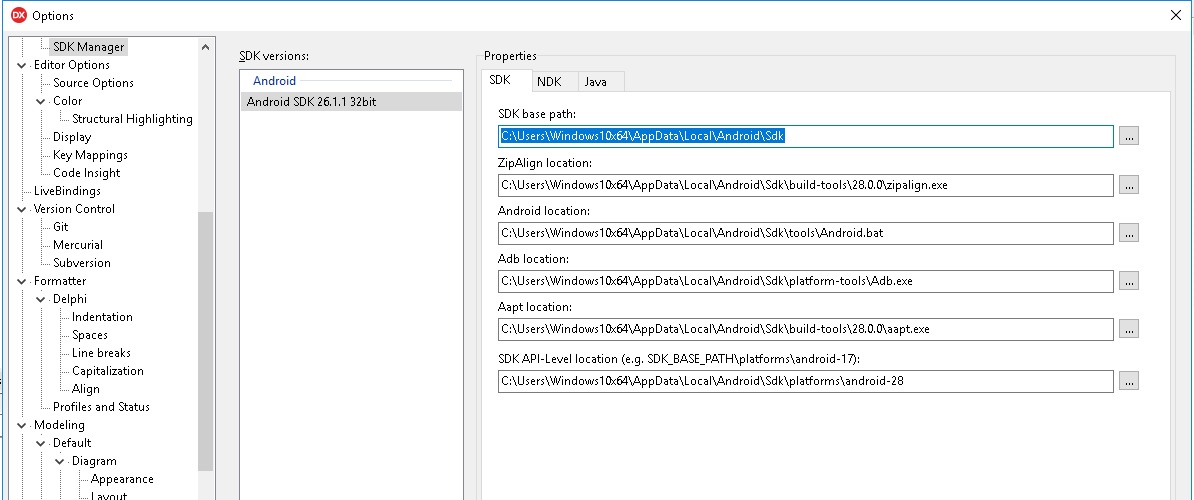Select Subversion under Version Control
The image size is (1194, 500).
pyautogui.click(x=81, y=263)
